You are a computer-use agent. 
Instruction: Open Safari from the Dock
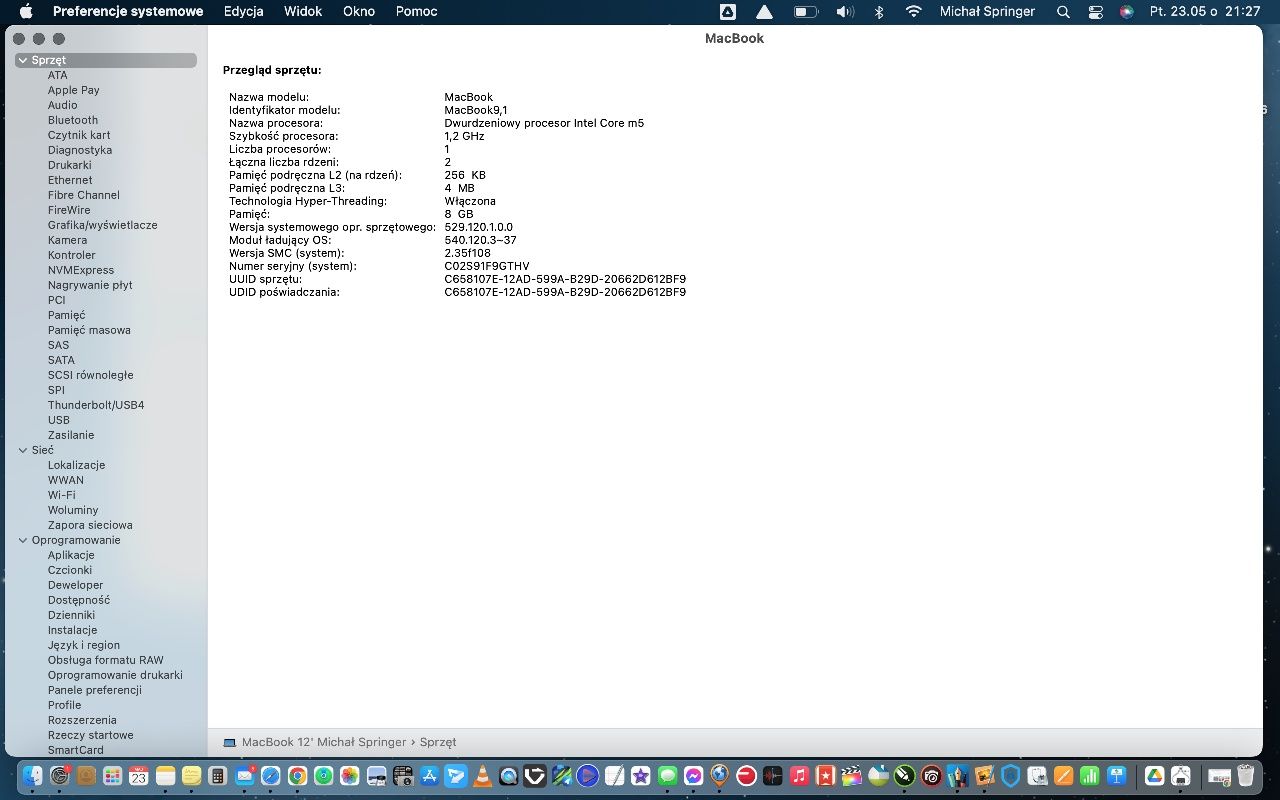point(271,775)
